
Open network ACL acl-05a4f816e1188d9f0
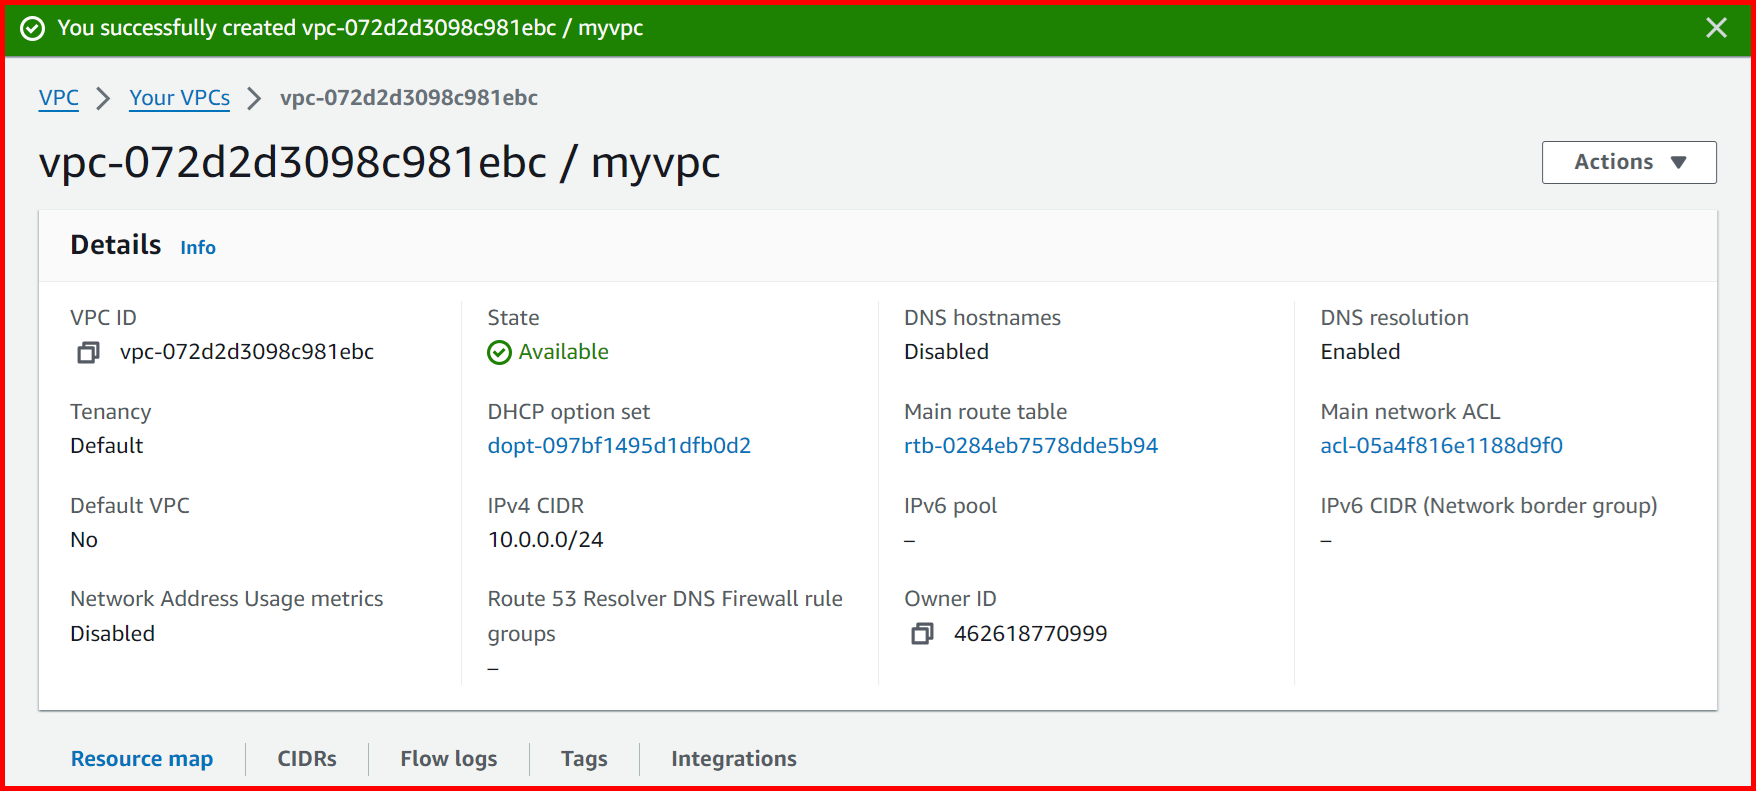pyautogui.click(x=1441, y=445)
